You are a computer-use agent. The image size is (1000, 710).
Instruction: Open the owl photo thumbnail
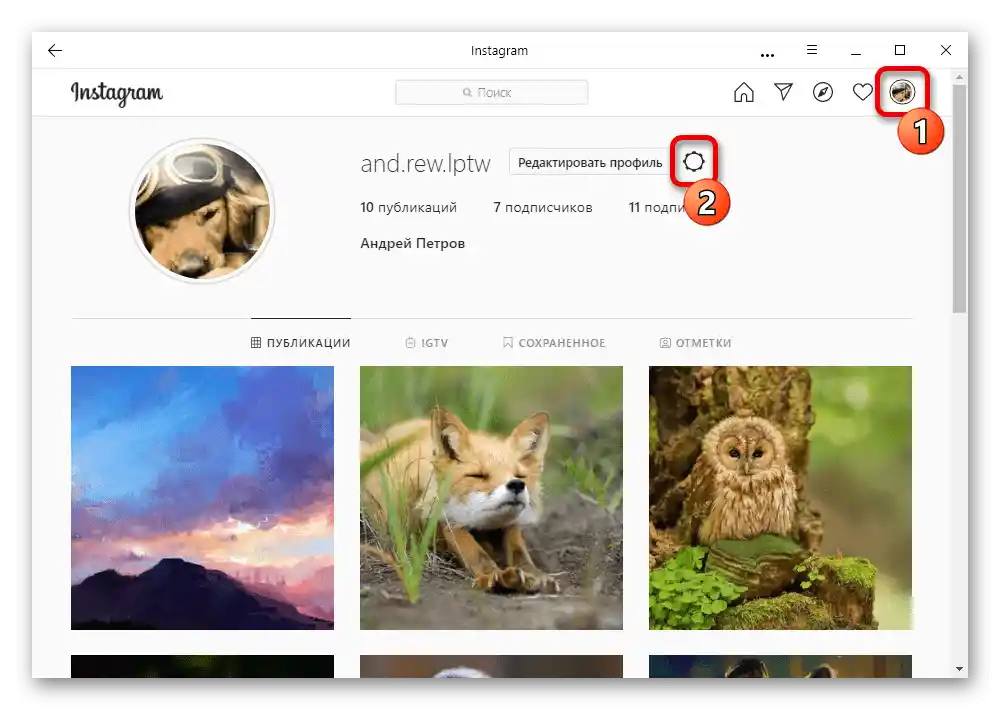pos(780,497)
